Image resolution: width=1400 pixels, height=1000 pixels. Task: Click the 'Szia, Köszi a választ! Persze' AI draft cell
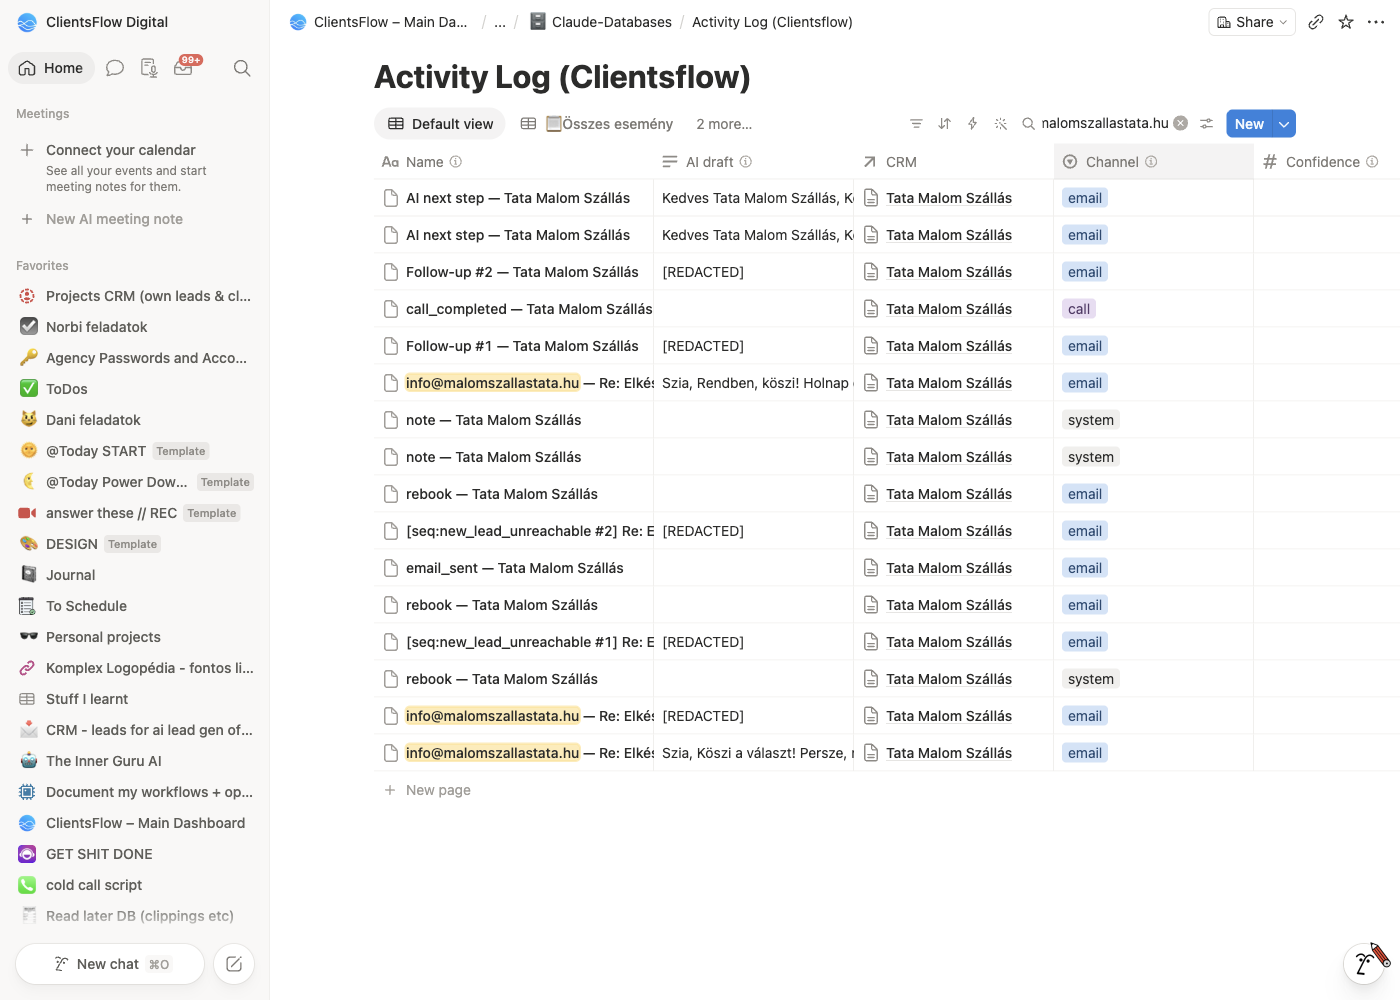754,753
